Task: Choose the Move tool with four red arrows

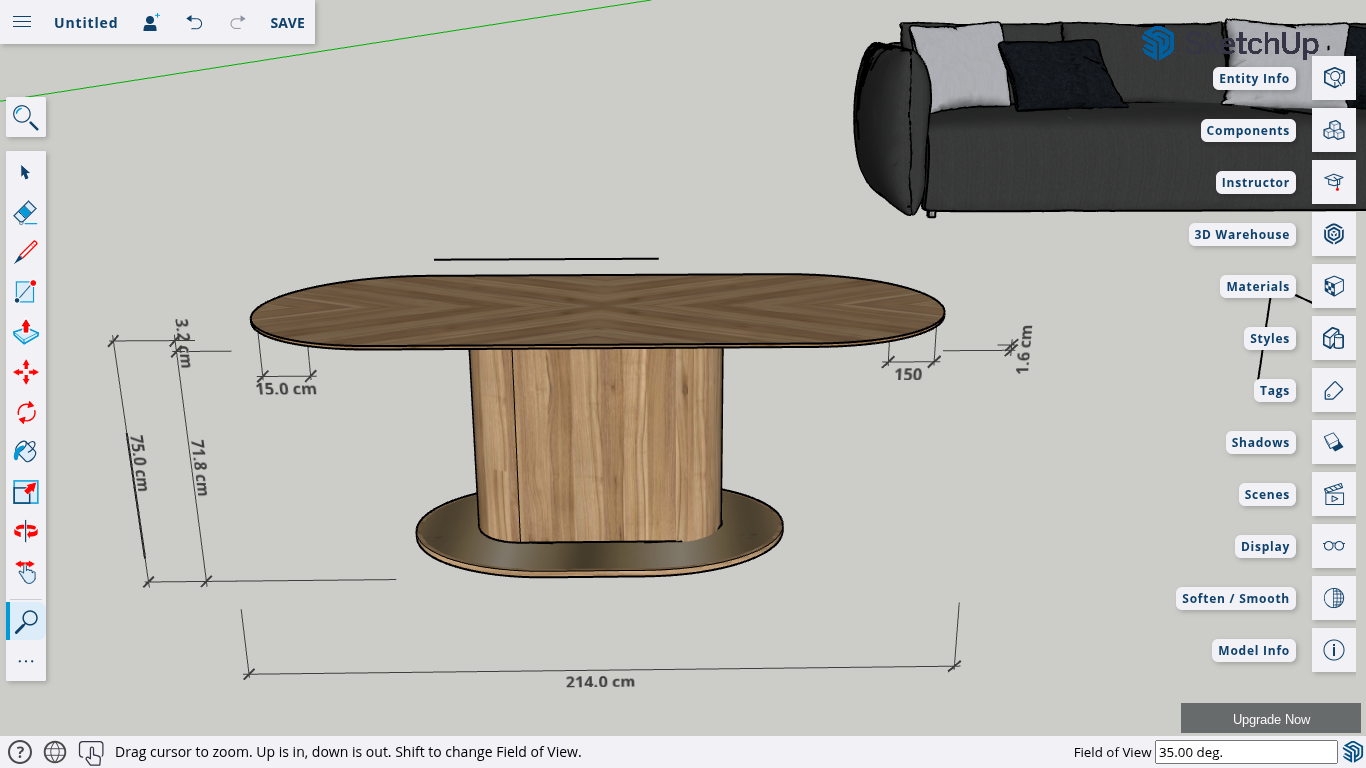Action: [x=26, y=372]
